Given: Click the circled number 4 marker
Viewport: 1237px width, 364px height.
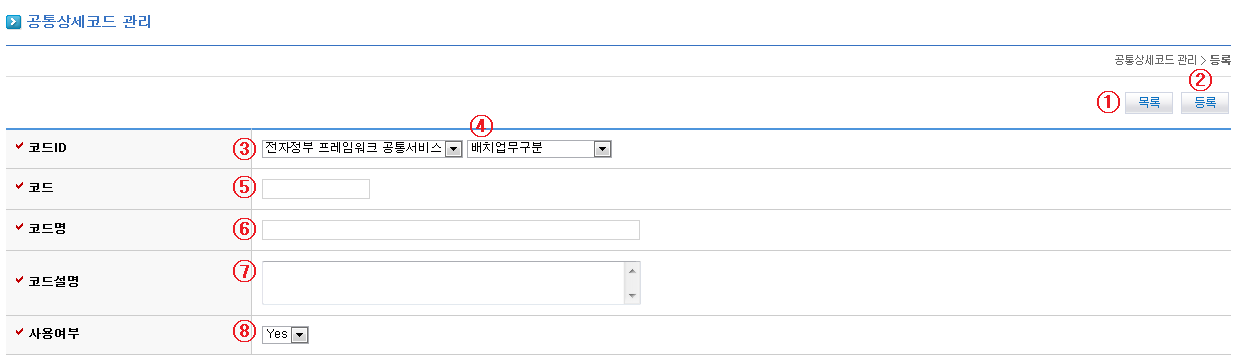Looking at the screenshot, I should click(482, 127).
